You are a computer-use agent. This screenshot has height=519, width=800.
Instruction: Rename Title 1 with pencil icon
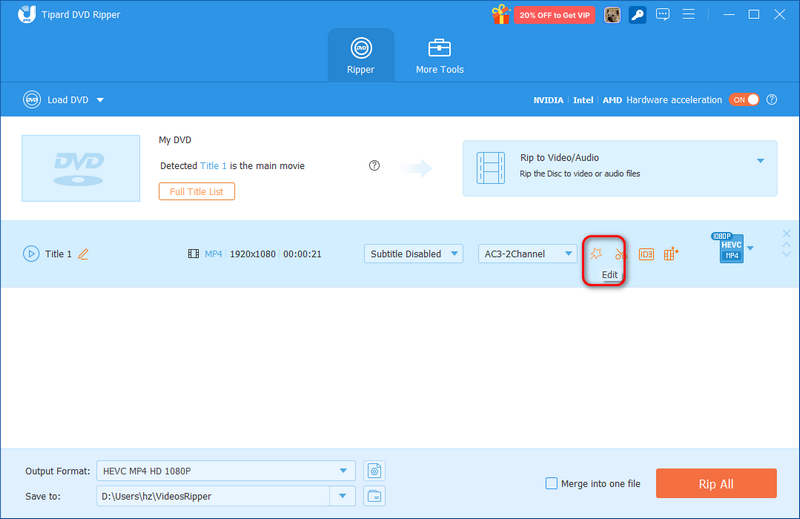tap(83, 254)
